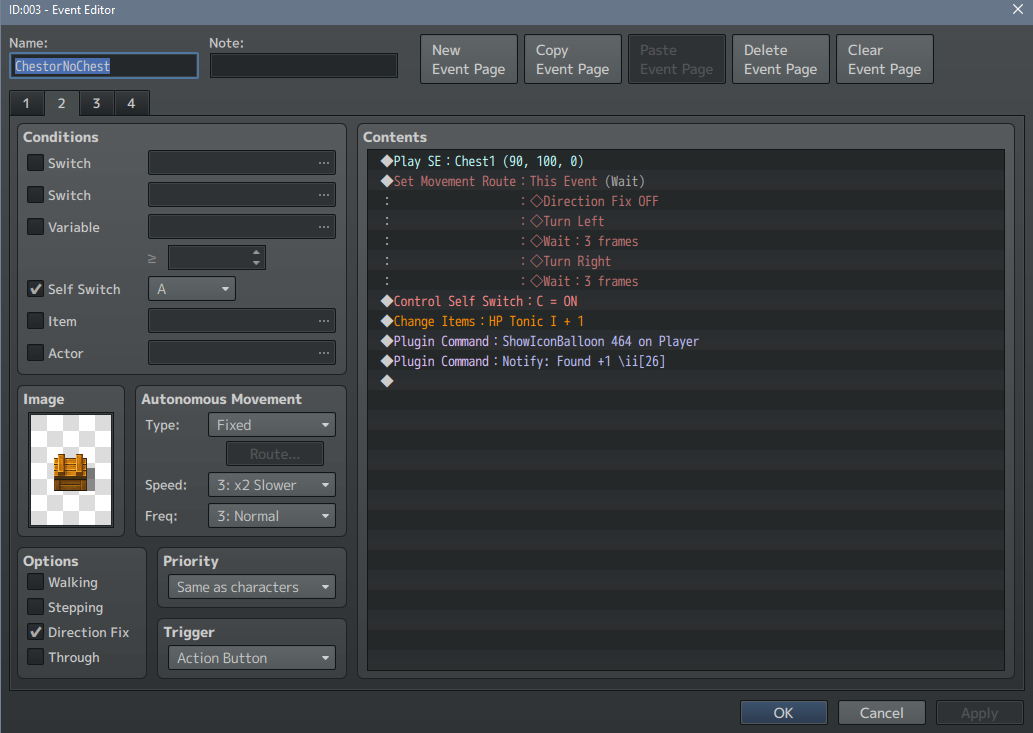Click the Note input field
Screen dimensions: 1033x733
coord(304,66)
